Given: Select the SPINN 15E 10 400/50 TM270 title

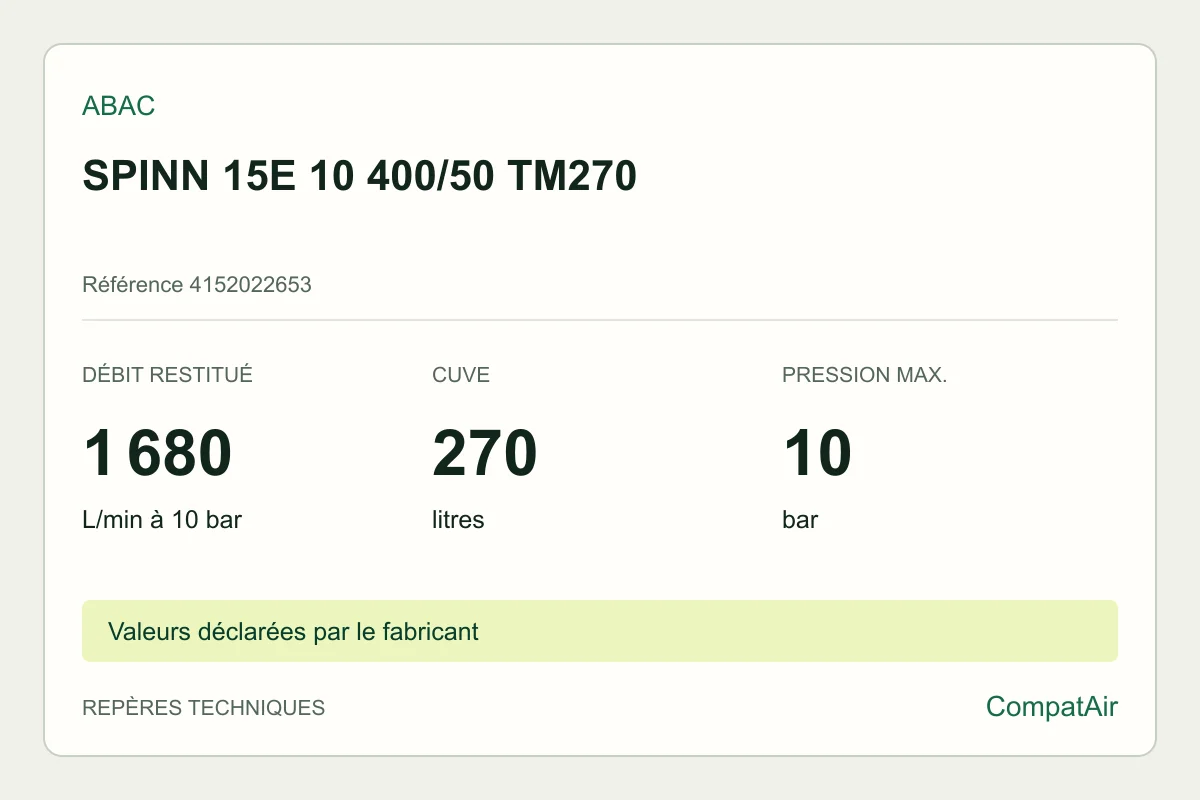Looking at the screenshot, I should click(359, 177).
